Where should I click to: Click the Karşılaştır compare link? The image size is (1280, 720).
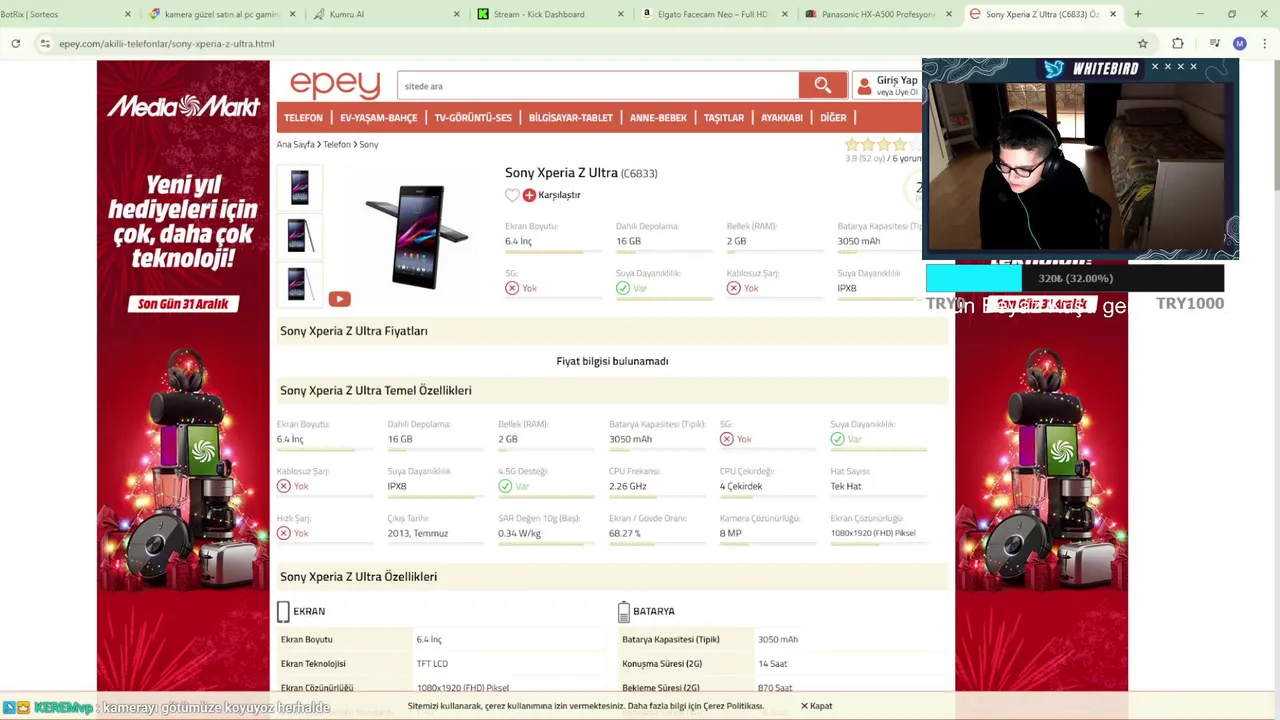pyautogui.click(x=559, y=195)
